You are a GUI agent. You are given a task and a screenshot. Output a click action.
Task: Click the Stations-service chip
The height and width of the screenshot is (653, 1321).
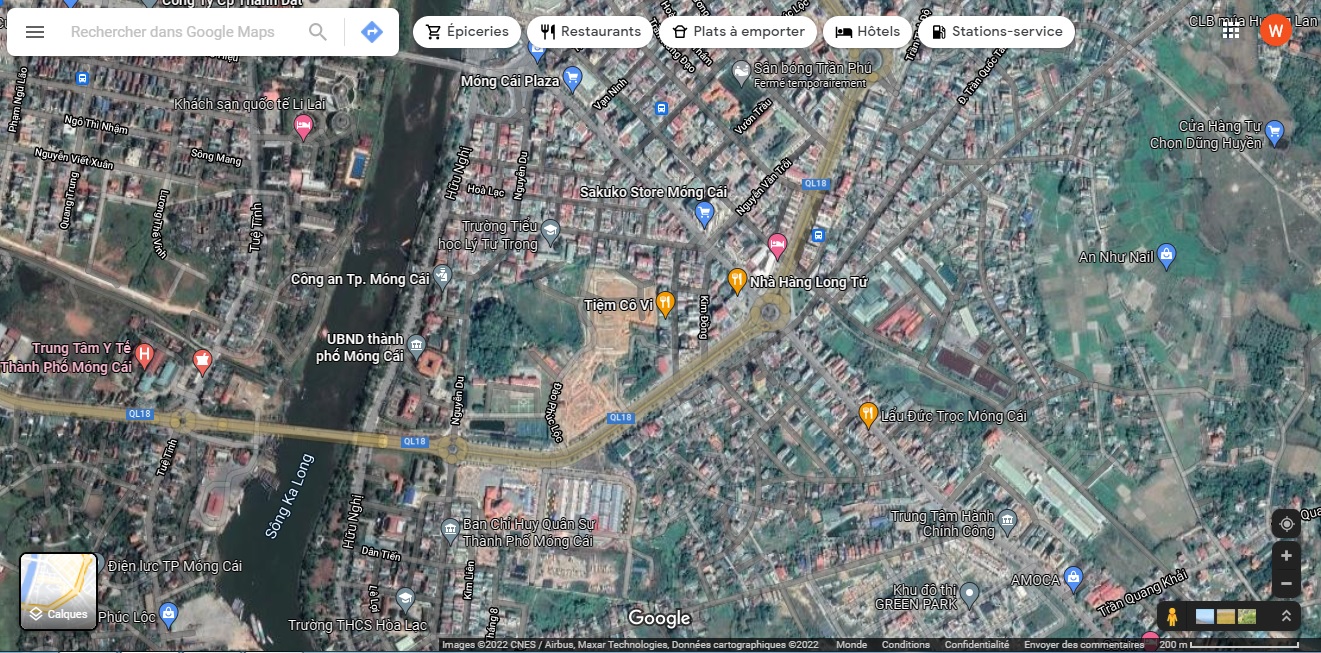pyautogui.click(x=996, y=32)
